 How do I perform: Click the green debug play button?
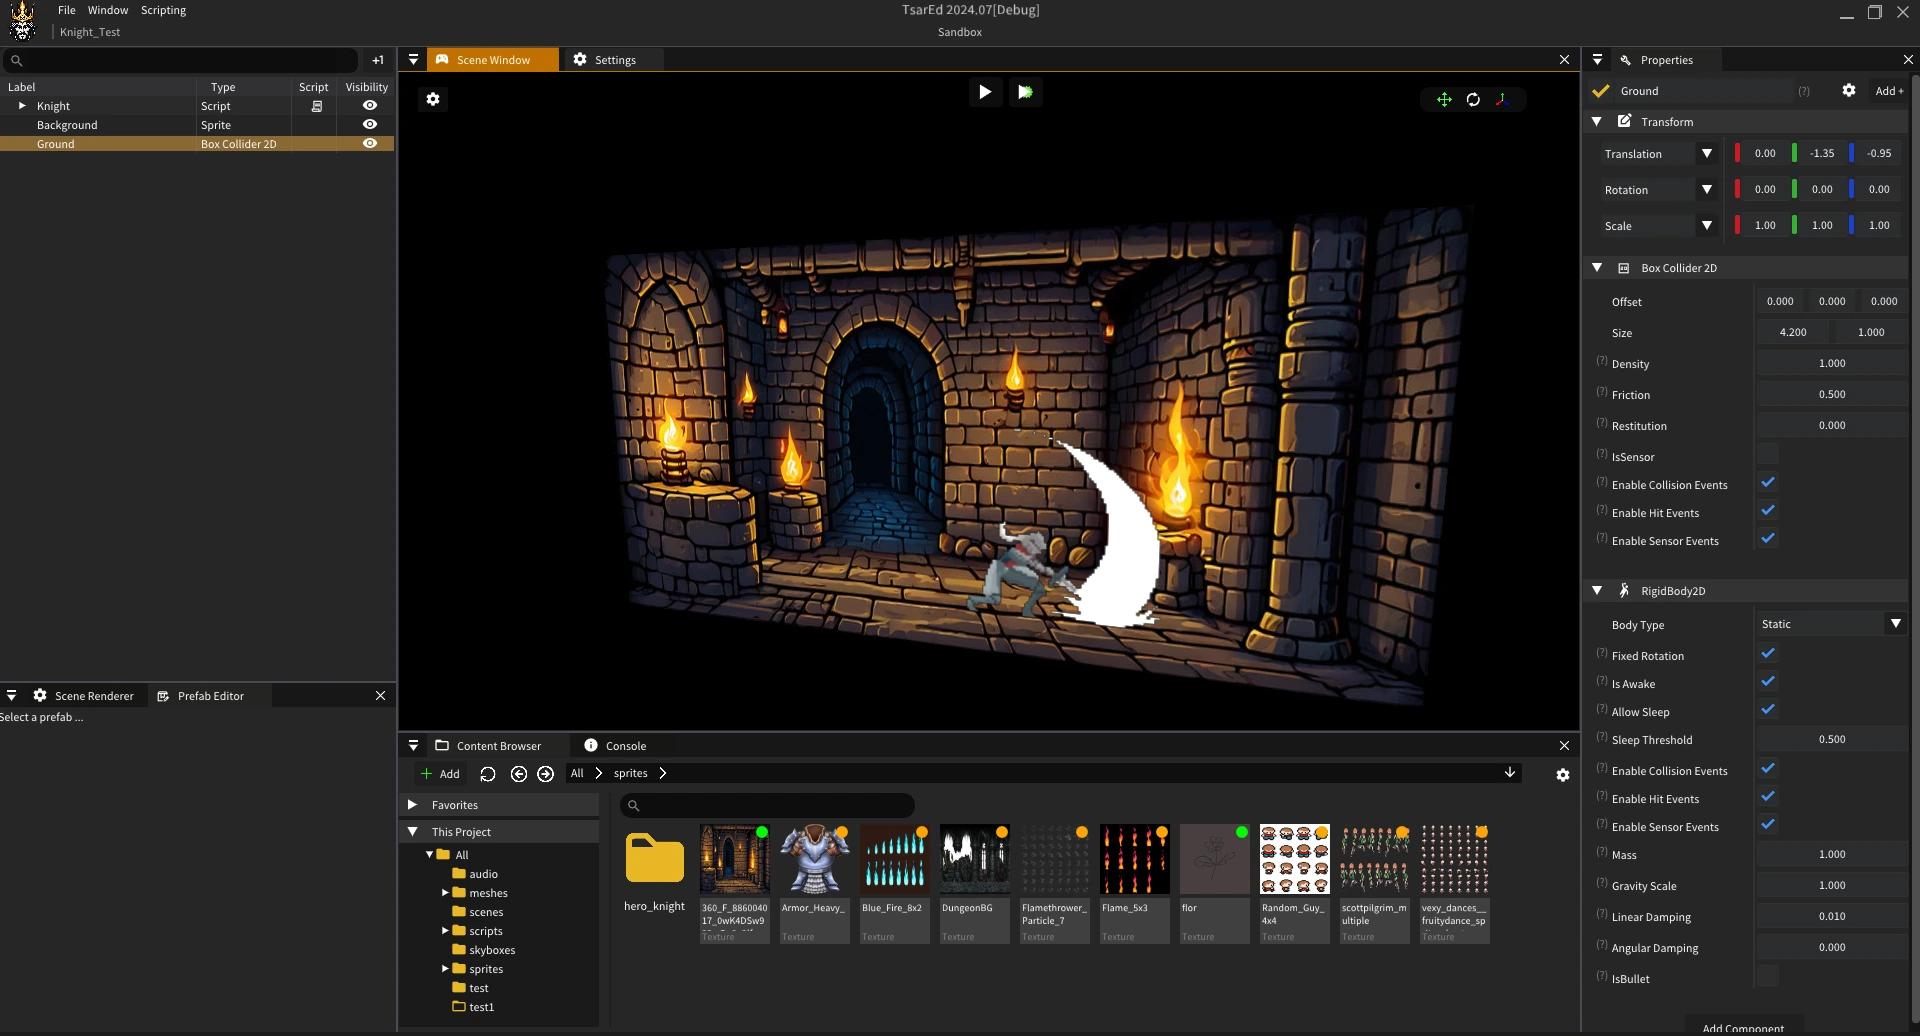click(x=1025, y=92)
